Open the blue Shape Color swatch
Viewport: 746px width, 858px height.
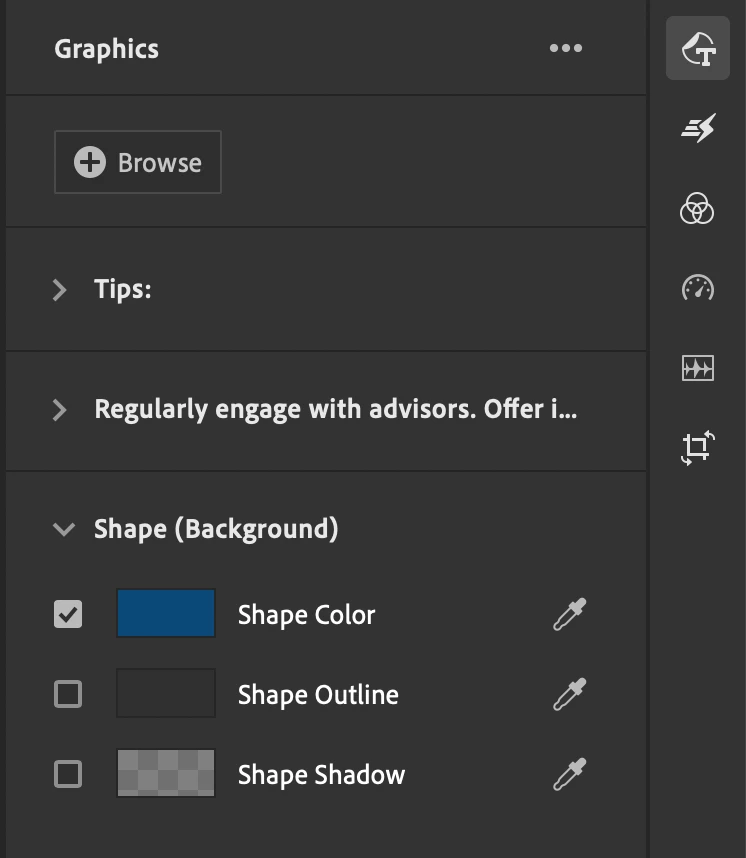tap(166, 613)
